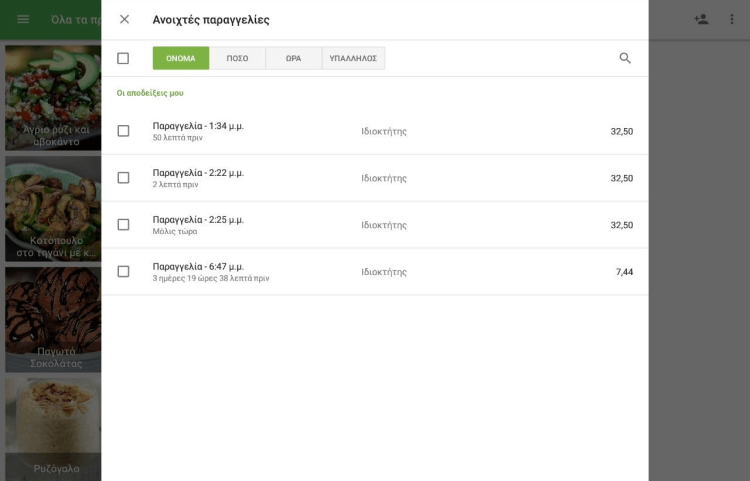Open the hamburger navigation menu
Image resolution: width=750 pixels, height=481 pixels.
(x=23, y=19)
